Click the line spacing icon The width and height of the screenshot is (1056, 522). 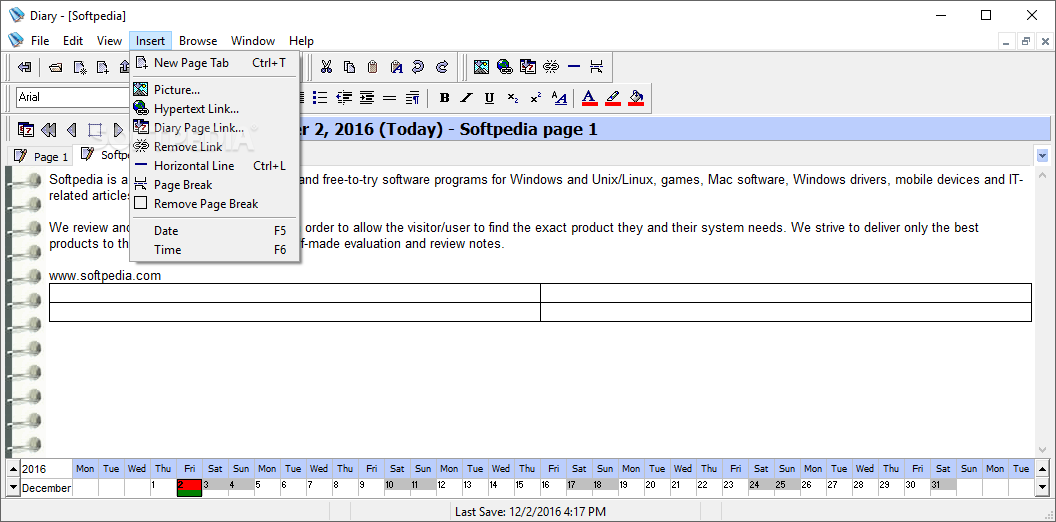click(x=389, y=98)
